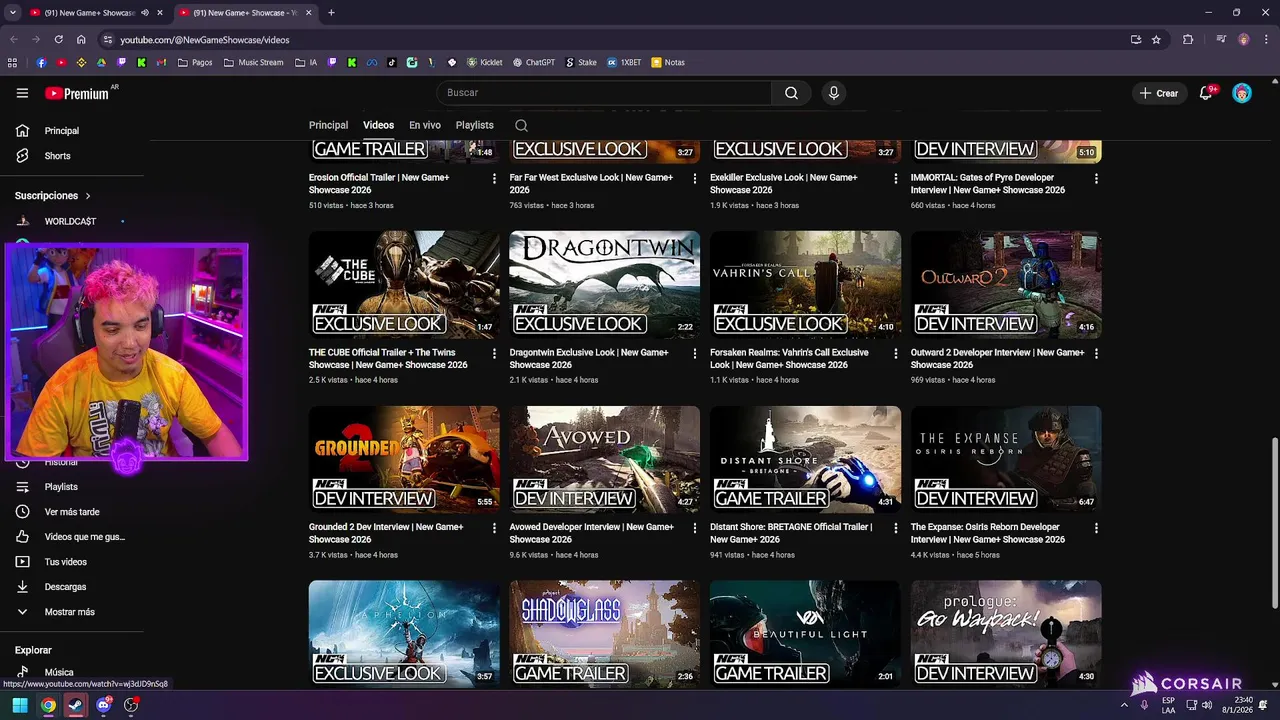Screen dimensions: 1280x720
Task: Open options for Far Far West Exclusive Look
Action: pos(695,179)
